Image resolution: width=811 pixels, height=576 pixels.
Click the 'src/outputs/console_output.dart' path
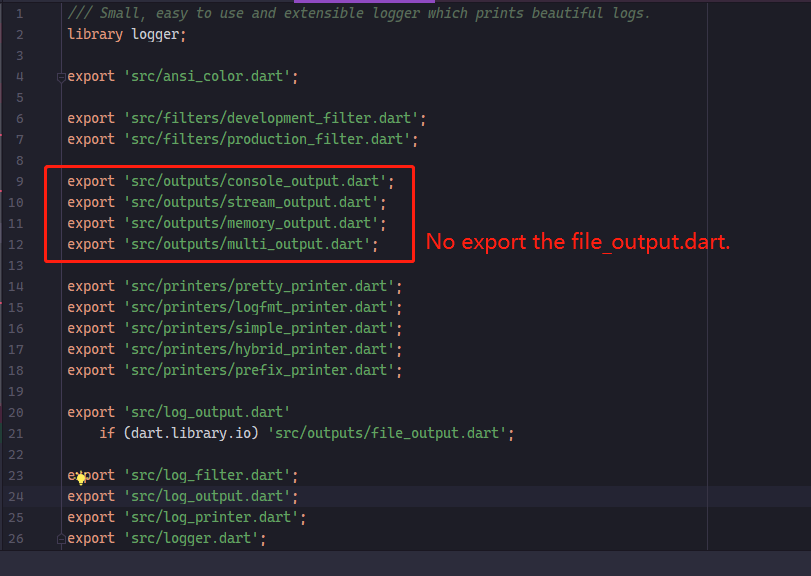[x=255, y=181]
